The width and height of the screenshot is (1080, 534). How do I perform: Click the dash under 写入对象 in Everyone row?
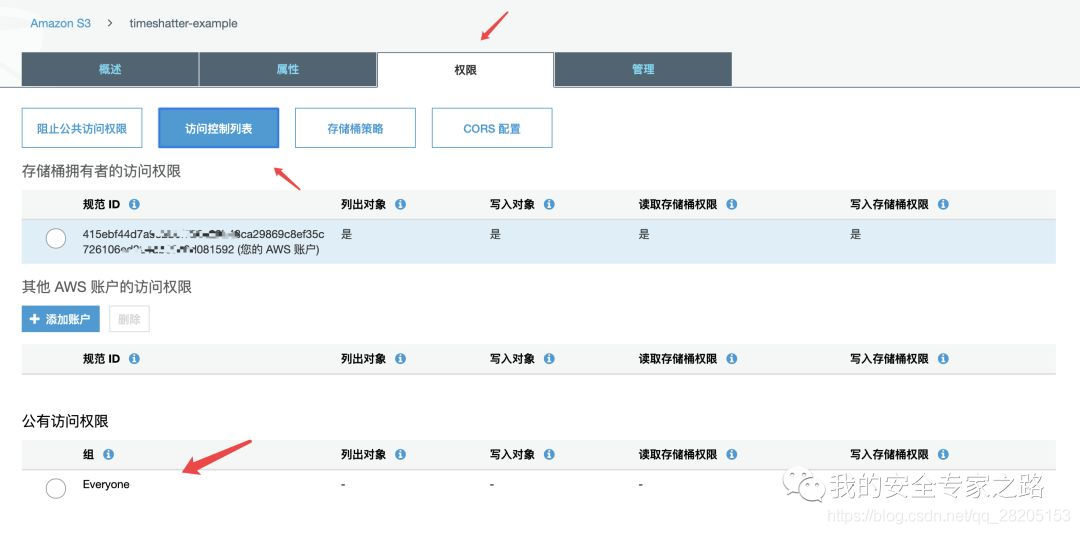click(492, 485)
